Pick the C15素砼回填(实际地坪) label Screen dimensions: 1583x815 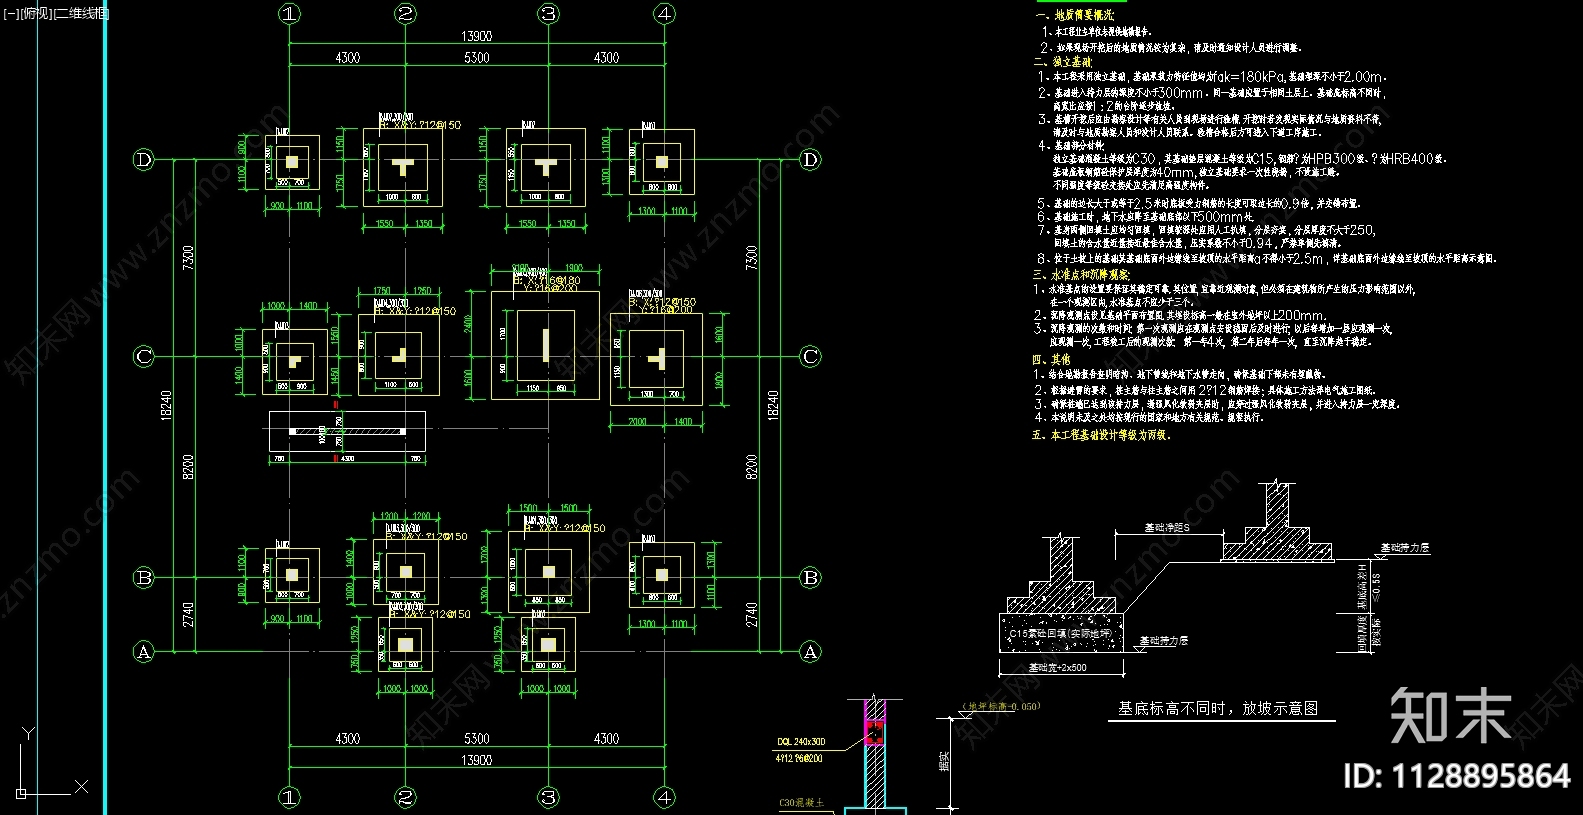pyautogui.click(x=1060, y=634)
